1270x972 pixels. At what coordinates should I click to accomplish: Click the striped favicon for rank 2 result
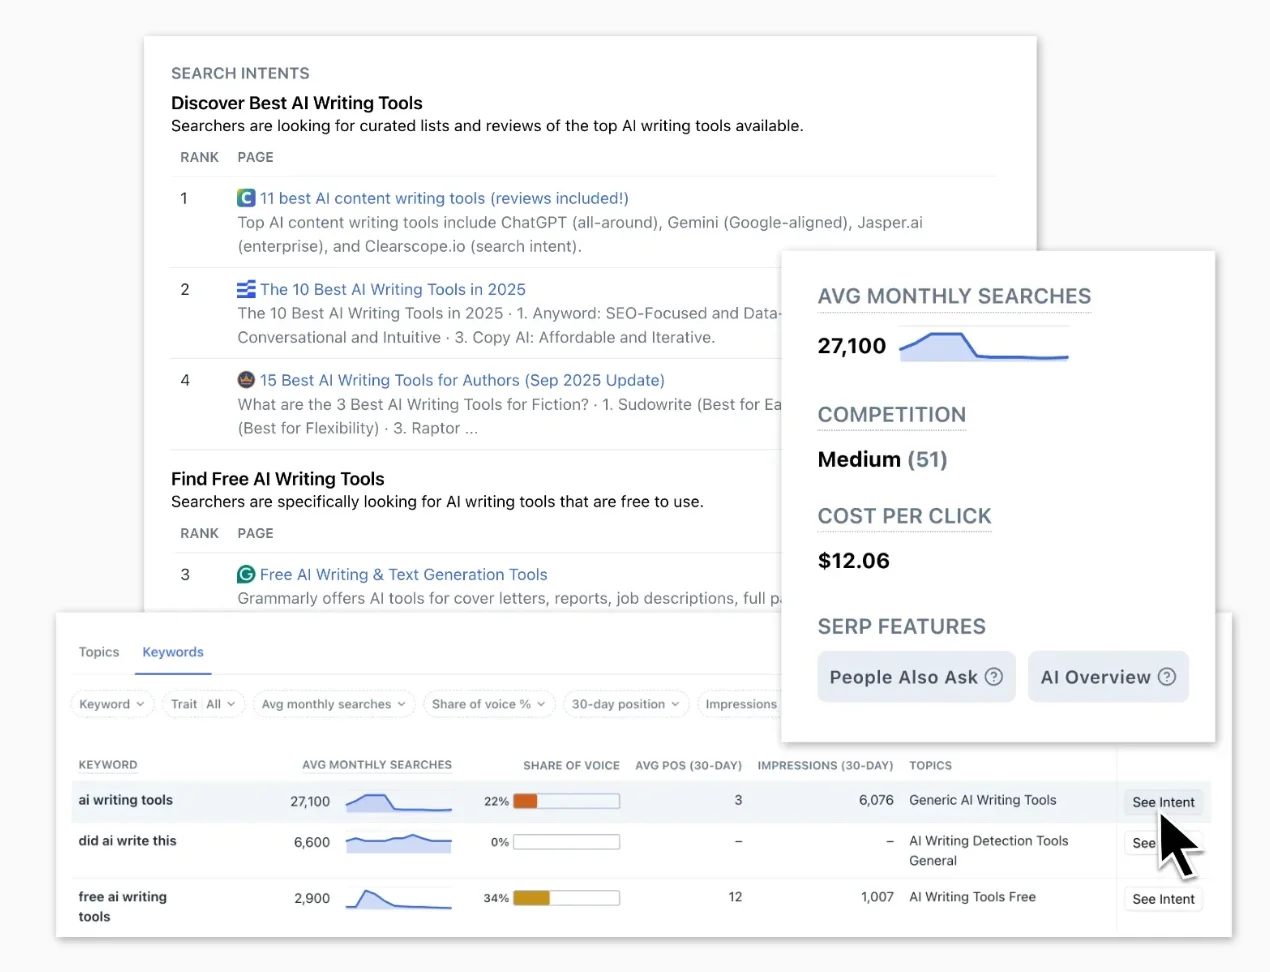point(246,289)
